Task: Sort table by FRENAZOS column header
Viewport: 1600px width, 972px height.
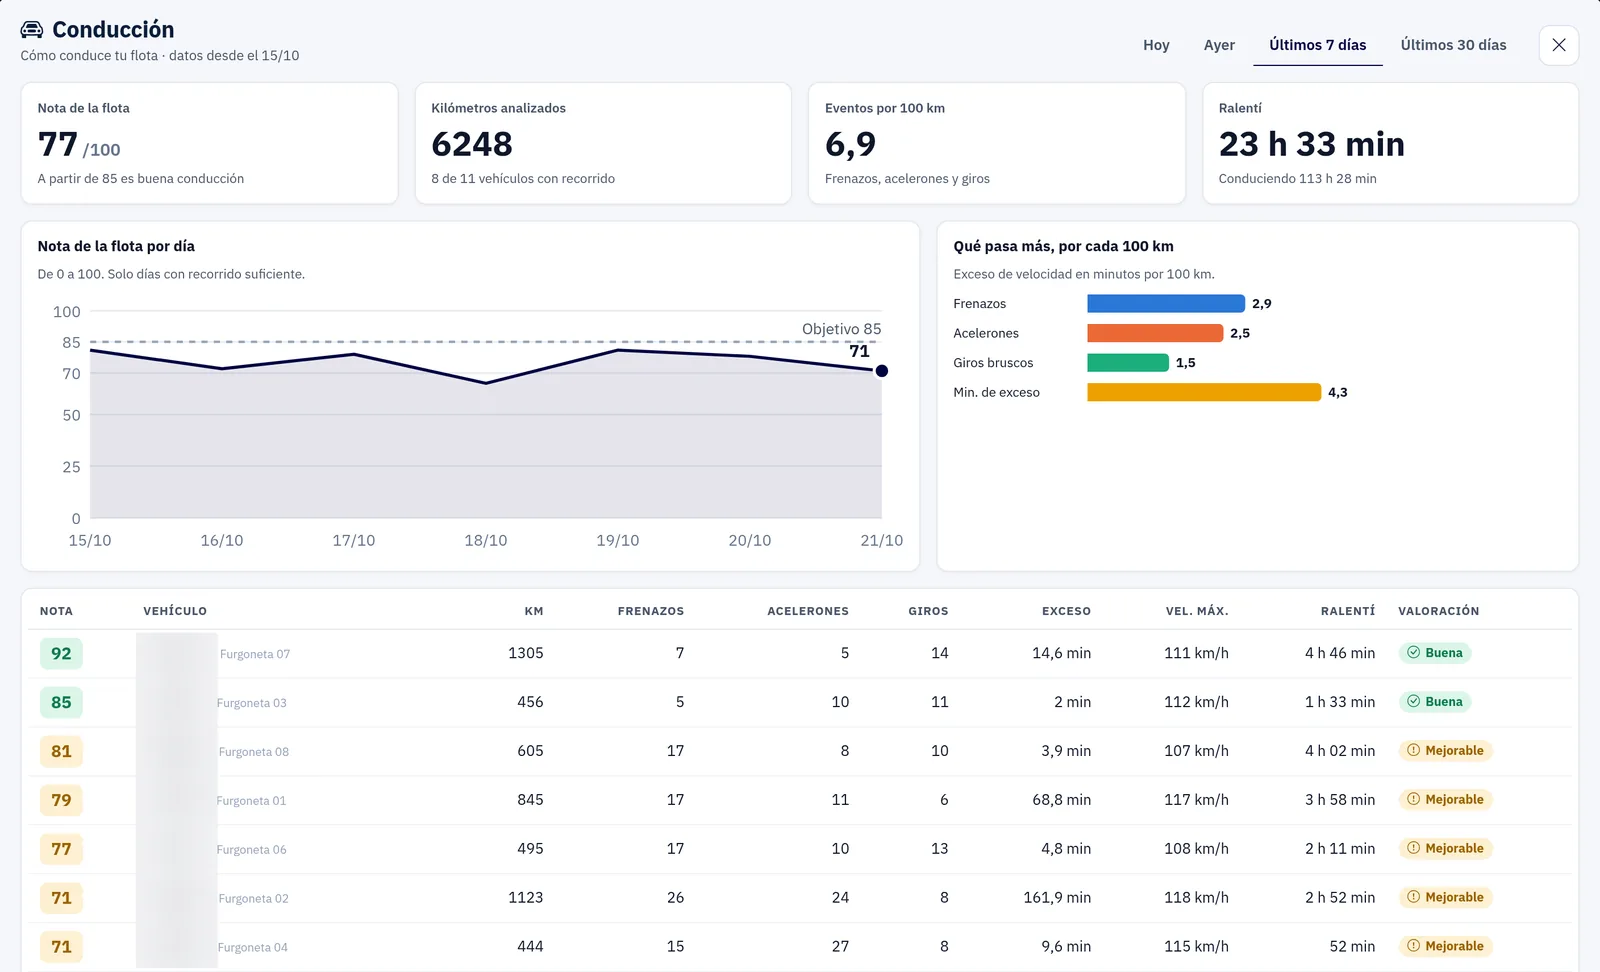Action: 651,611
